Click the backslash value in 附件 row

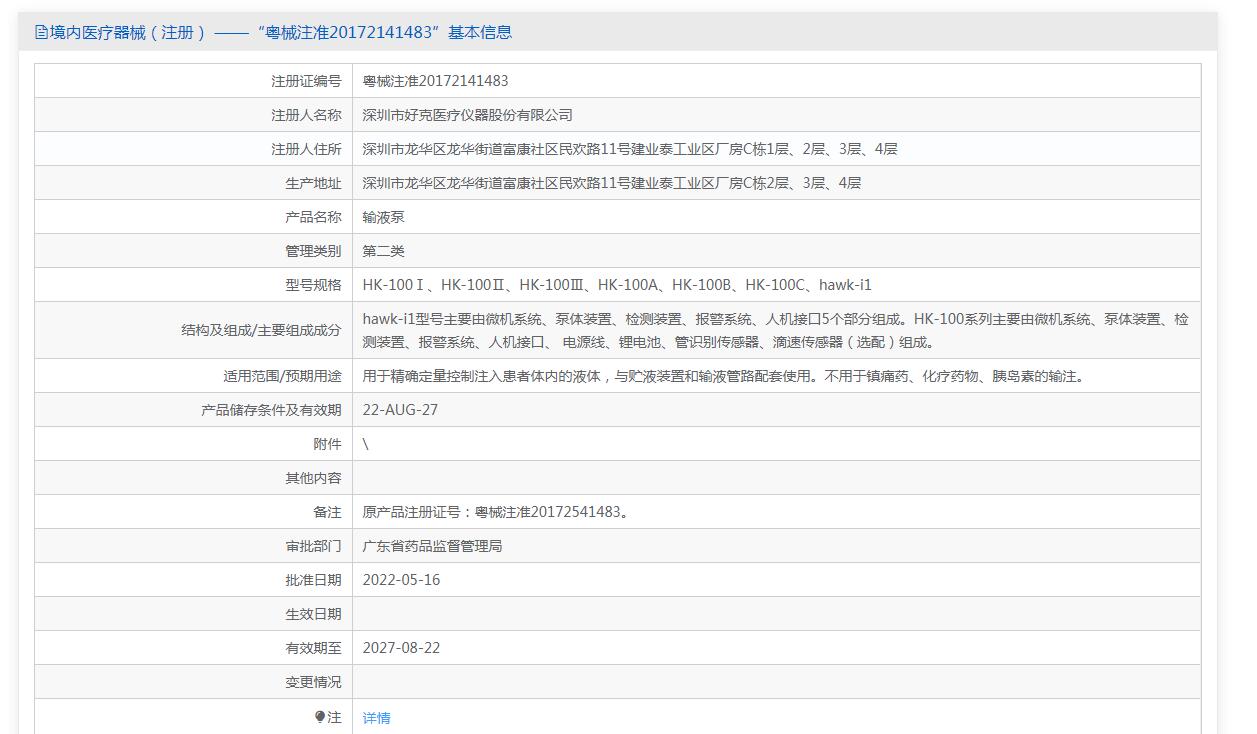pyautogui.click(x=366, y=444)
